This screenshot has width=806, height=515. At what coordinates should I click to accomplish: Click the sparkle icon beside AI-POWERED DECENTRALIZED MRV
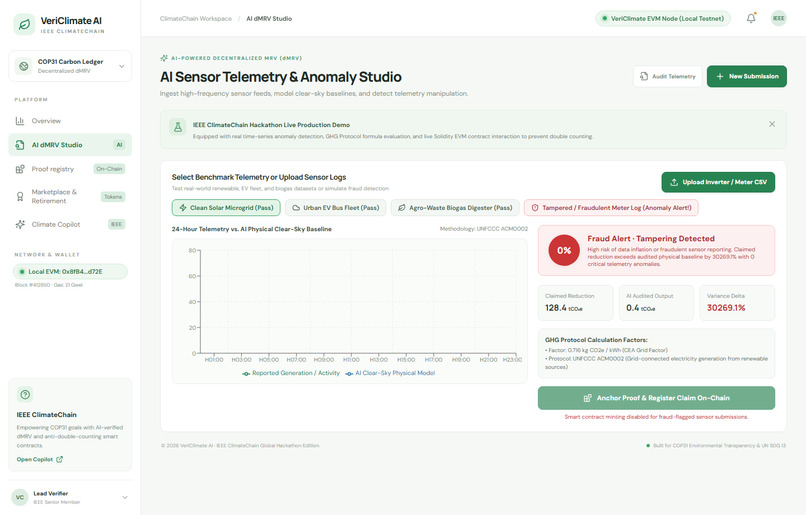click(164, 58)
